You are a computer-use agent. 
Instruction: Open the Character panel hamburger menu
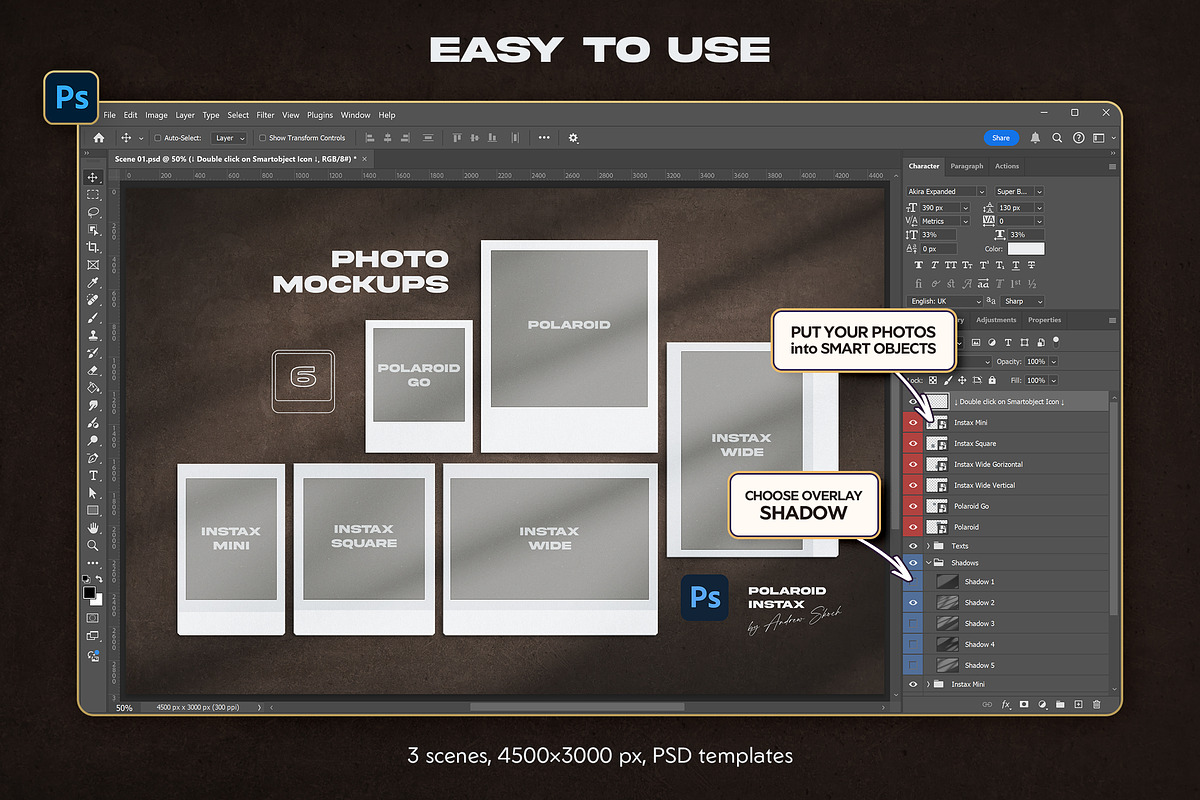pos(1112,166)
